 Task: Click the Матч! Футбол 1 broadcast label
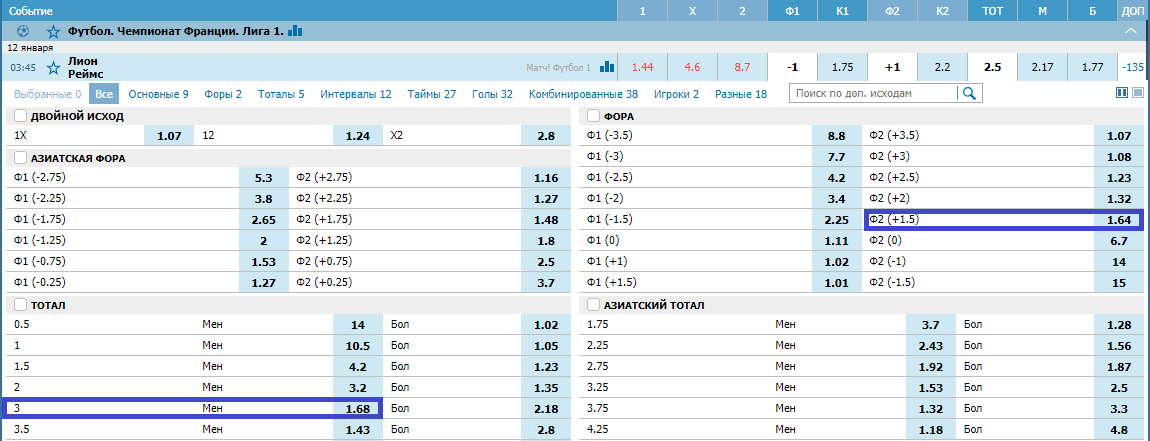point(558,68)
